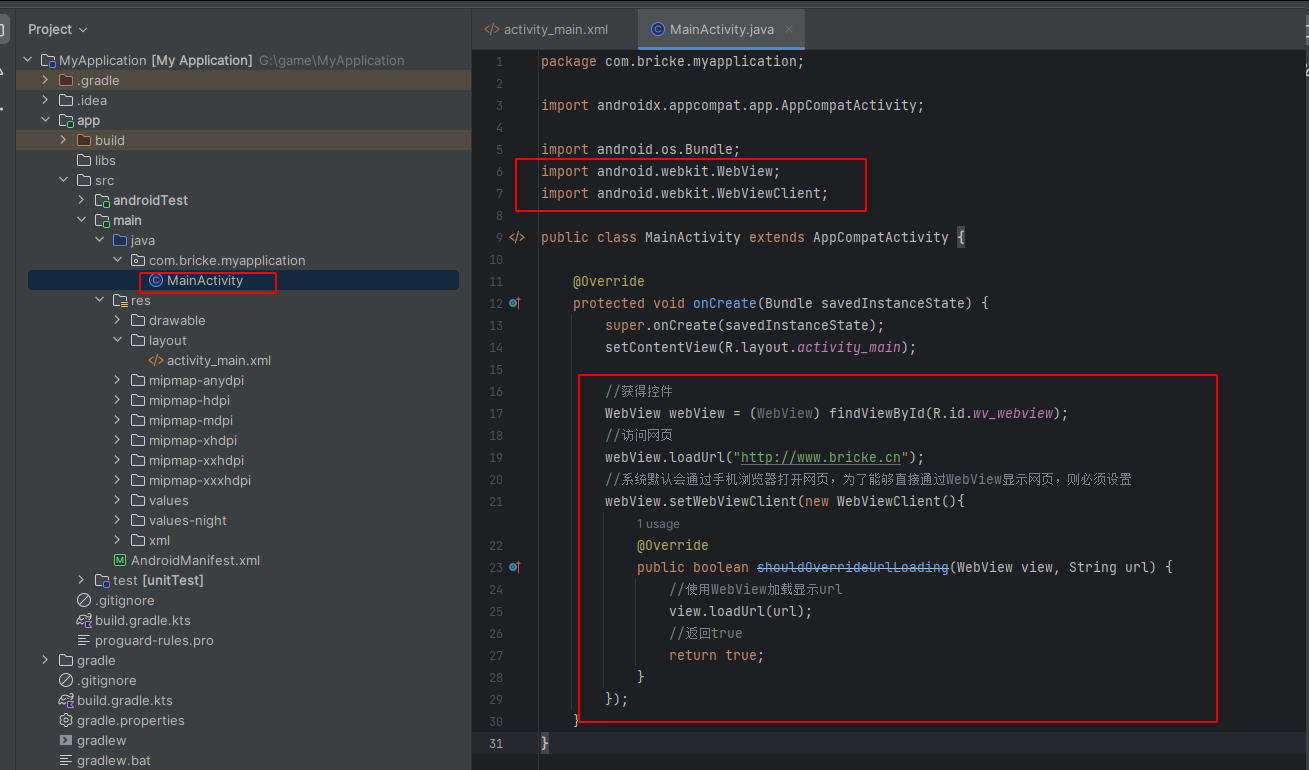Click the override gutter icon at line 23

click(515, 566)
